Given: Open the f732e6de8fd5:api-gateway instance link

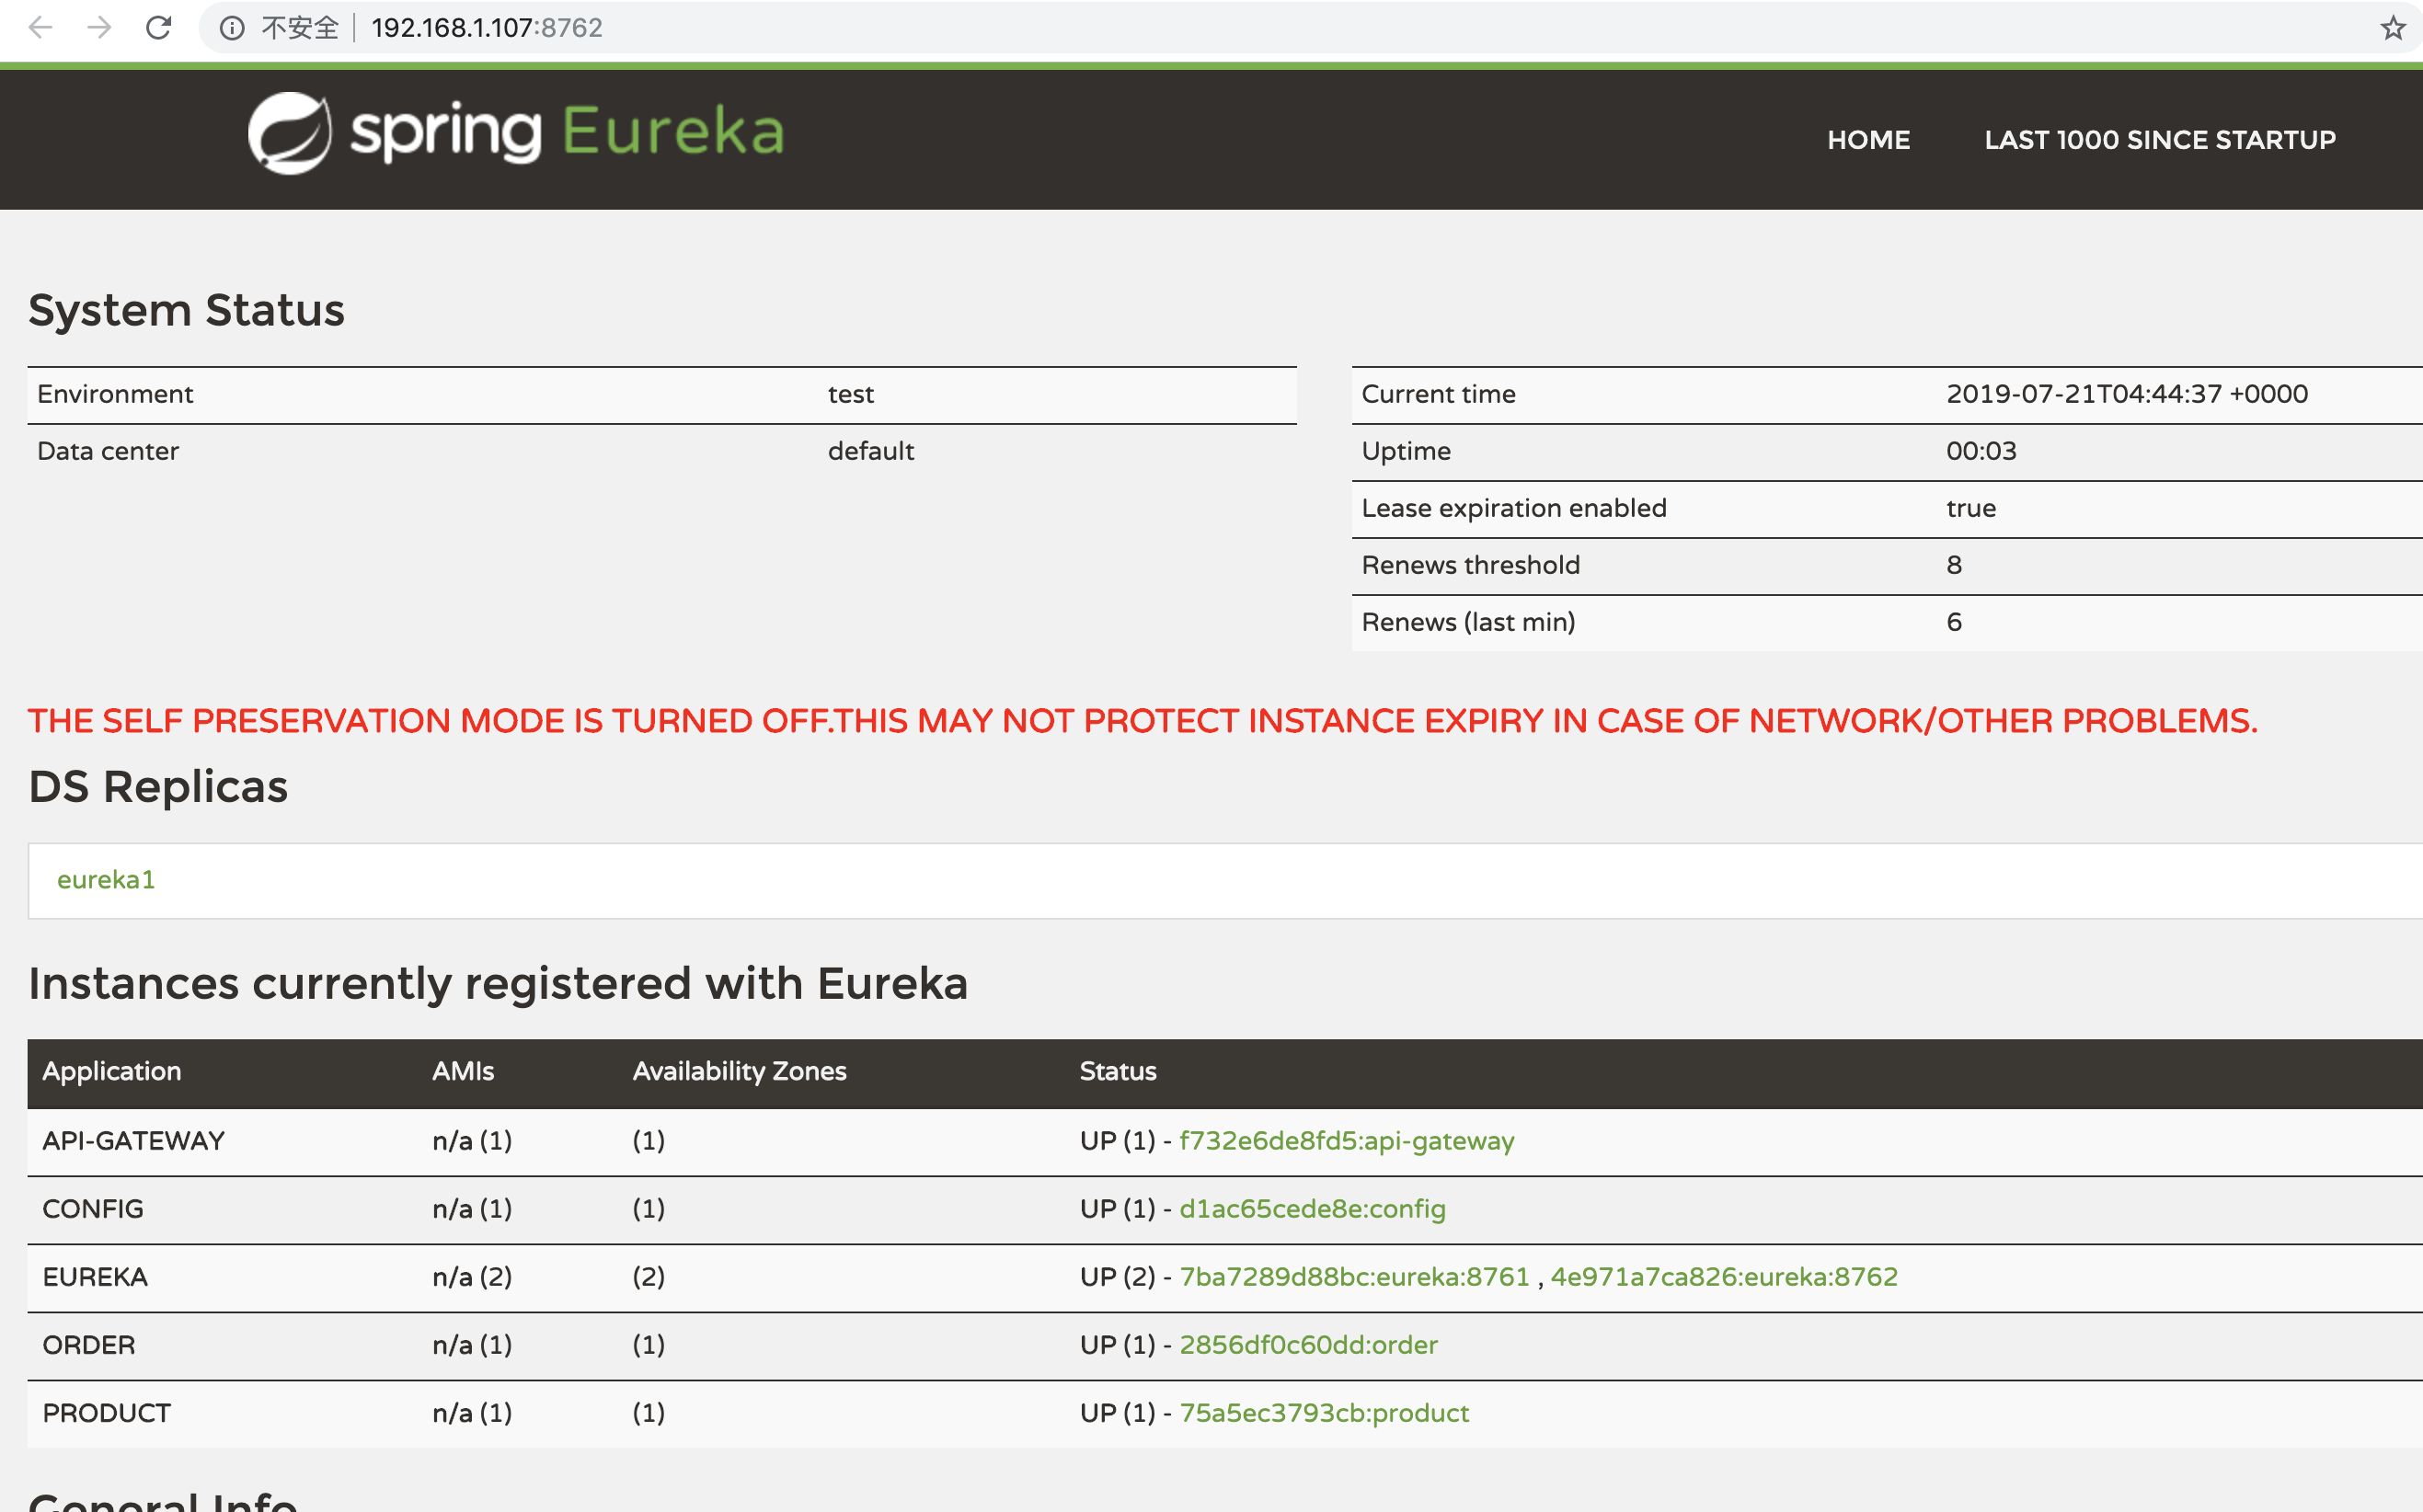Looking at the screenshot, I should (x=1346, y=1141).
